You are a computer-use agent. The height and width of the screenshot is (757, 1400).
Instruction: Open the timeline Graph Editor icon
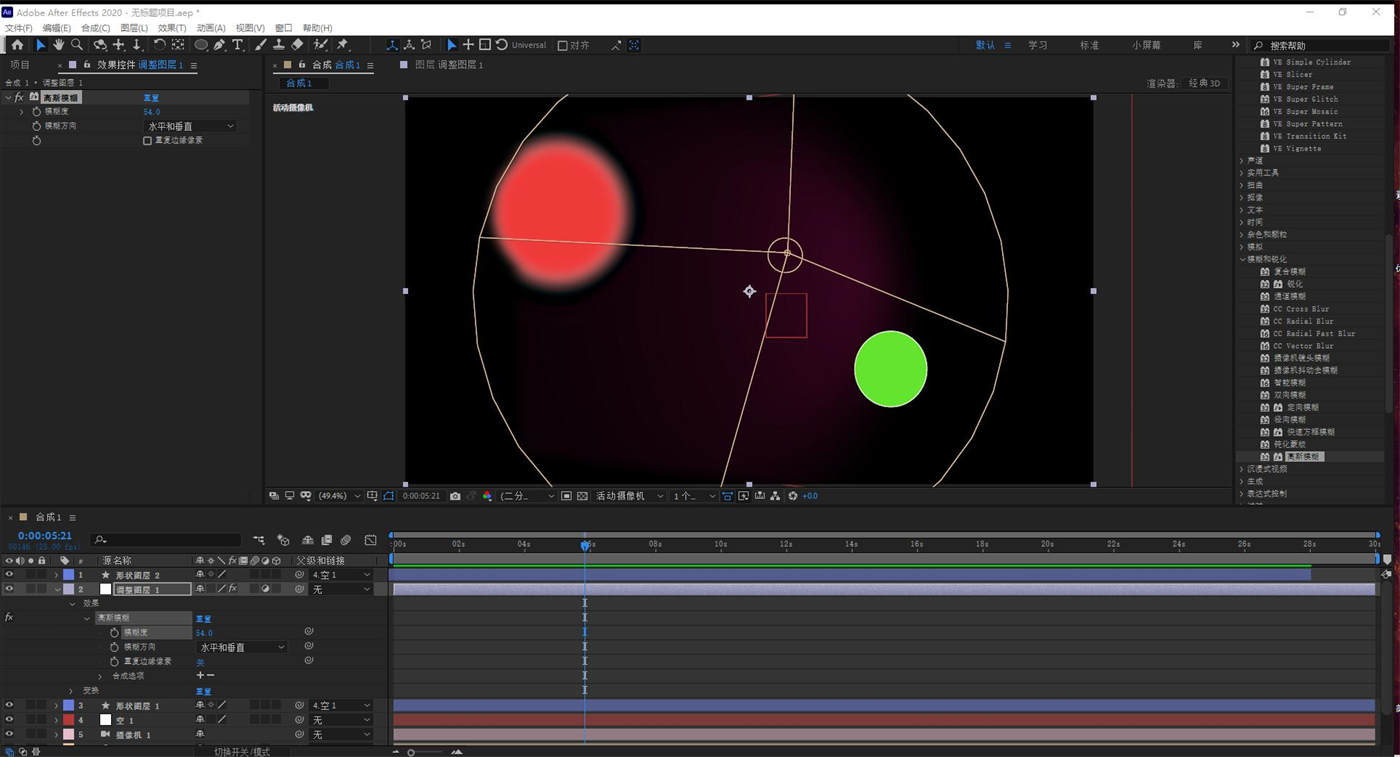(x=371, y=540)
